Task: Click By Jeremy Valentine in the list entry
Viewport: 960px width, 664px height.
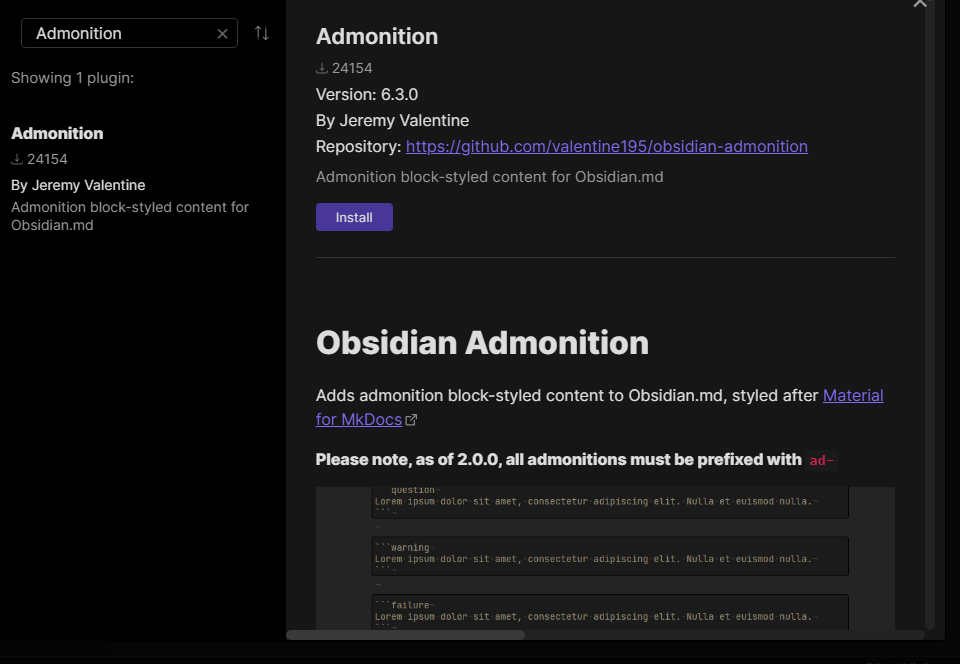Action: pos(78,185)
